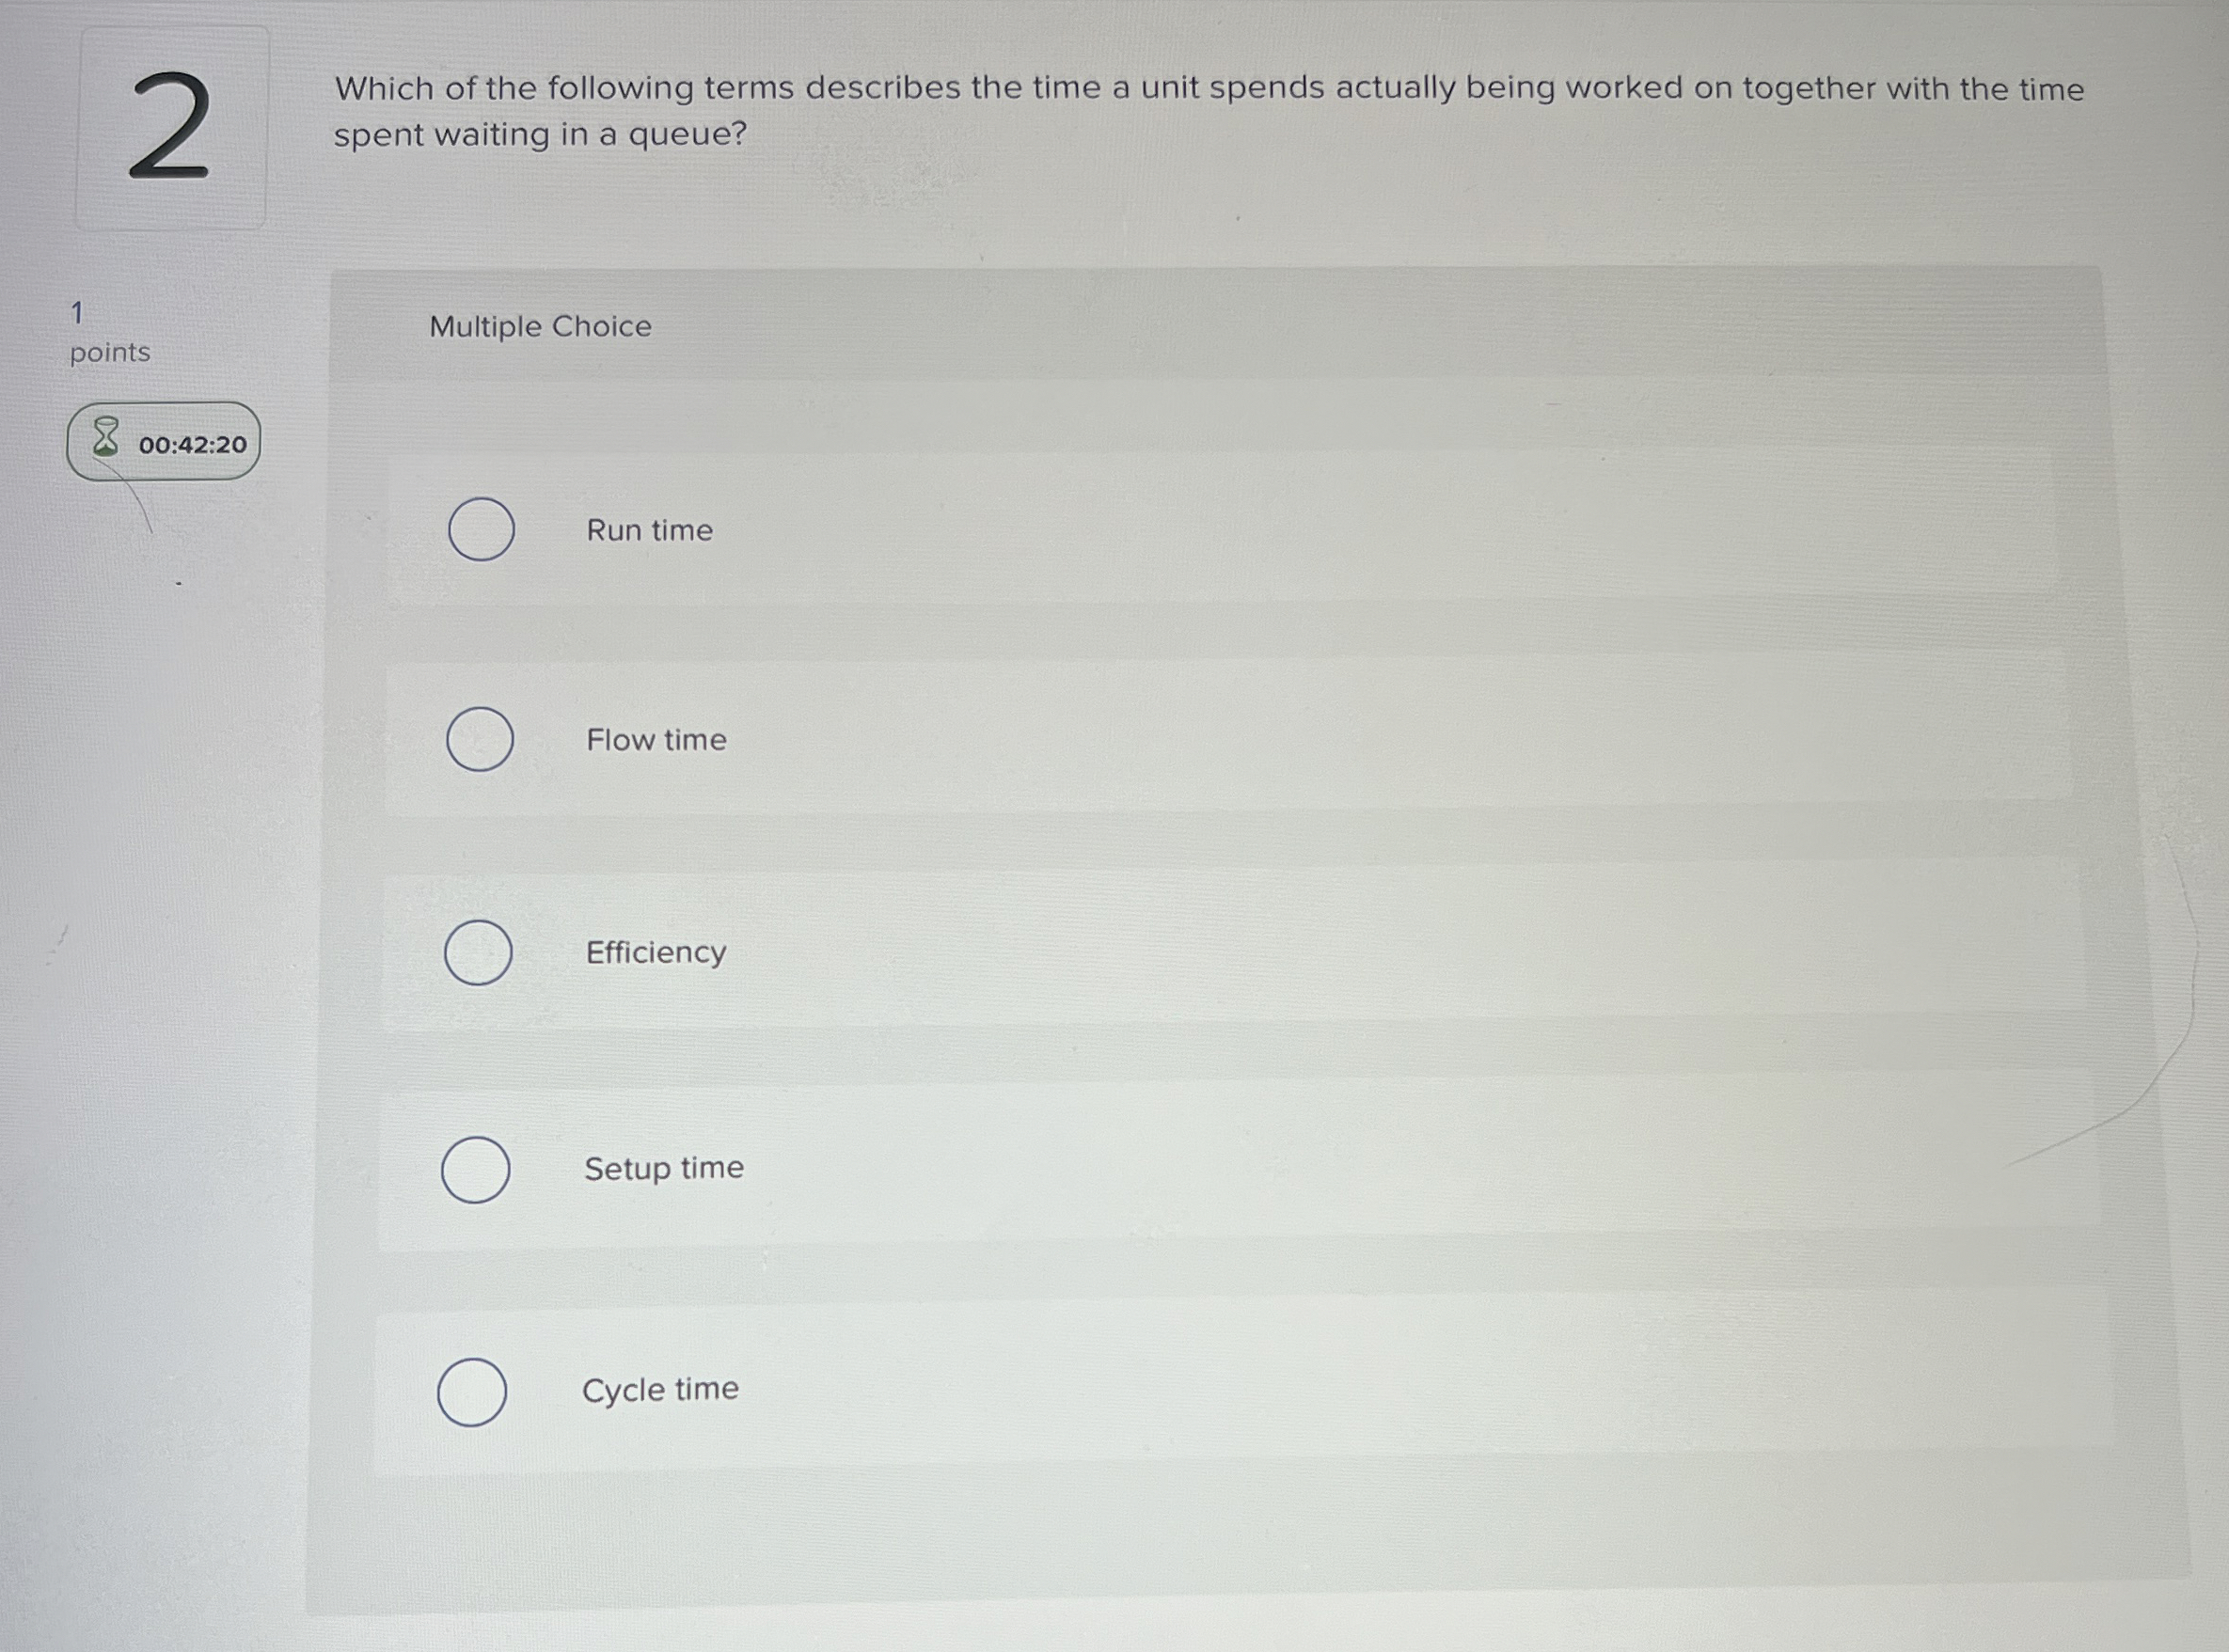Click the 1 points label
The image size is (2229, 1652).
point(108,333)
